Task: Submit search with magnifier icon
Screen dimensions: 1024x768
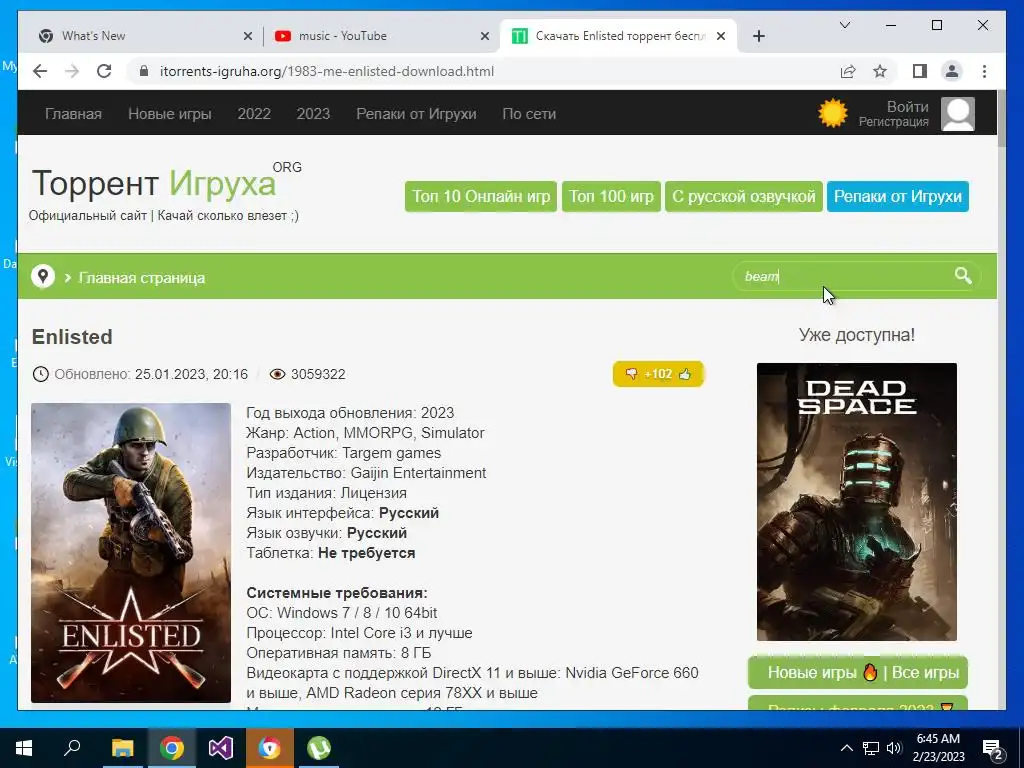Action: click(963, 276)
